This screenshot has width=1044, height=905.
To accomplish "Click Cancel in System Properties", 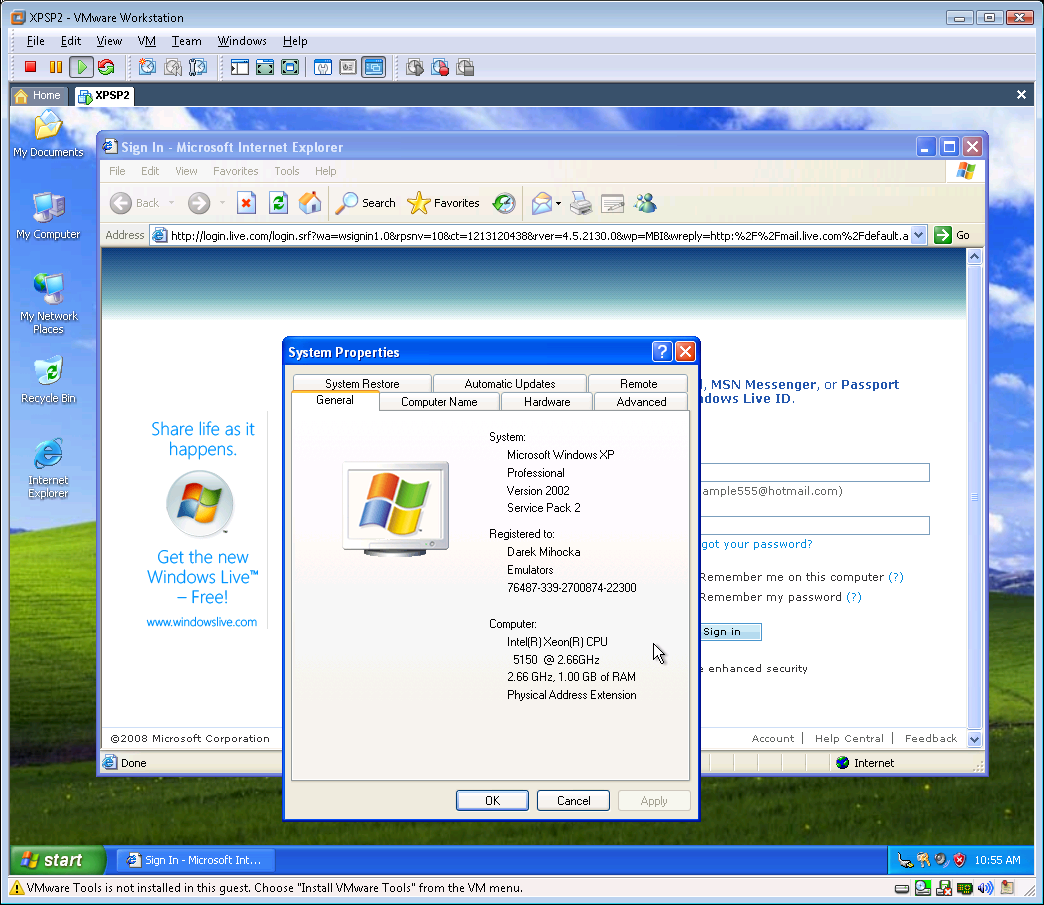I will point(573,800).
